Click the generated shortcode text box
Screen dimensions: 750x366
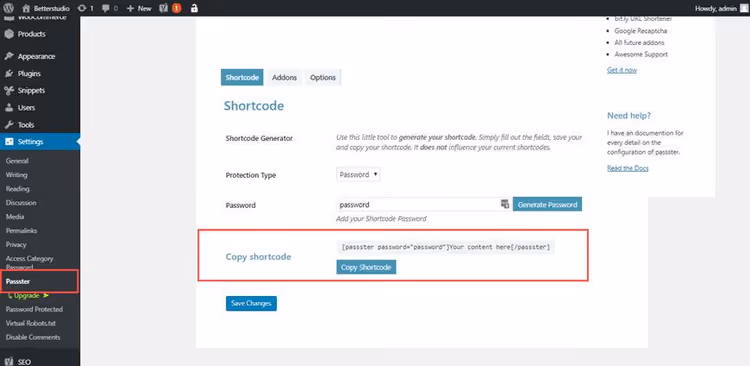pyautogui.click(x=446, y=247)
